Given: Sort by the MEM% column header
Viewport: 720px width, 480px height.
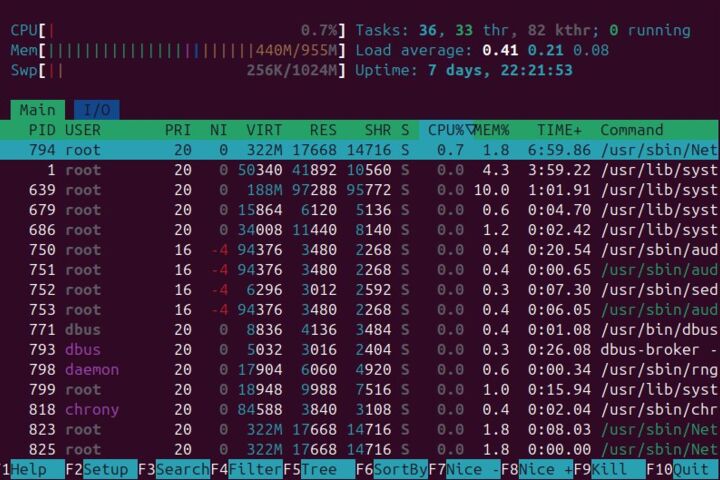Looking at the screenshot, I should coord(492,130).
